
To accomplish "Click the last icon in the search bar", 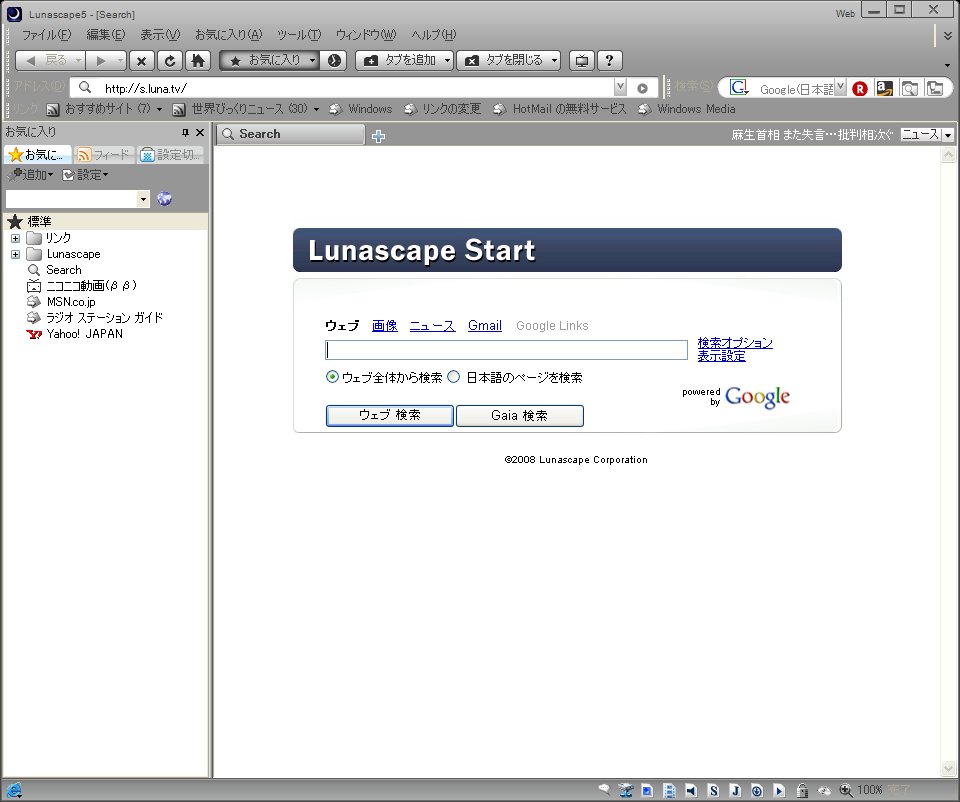I will (934, 89).
